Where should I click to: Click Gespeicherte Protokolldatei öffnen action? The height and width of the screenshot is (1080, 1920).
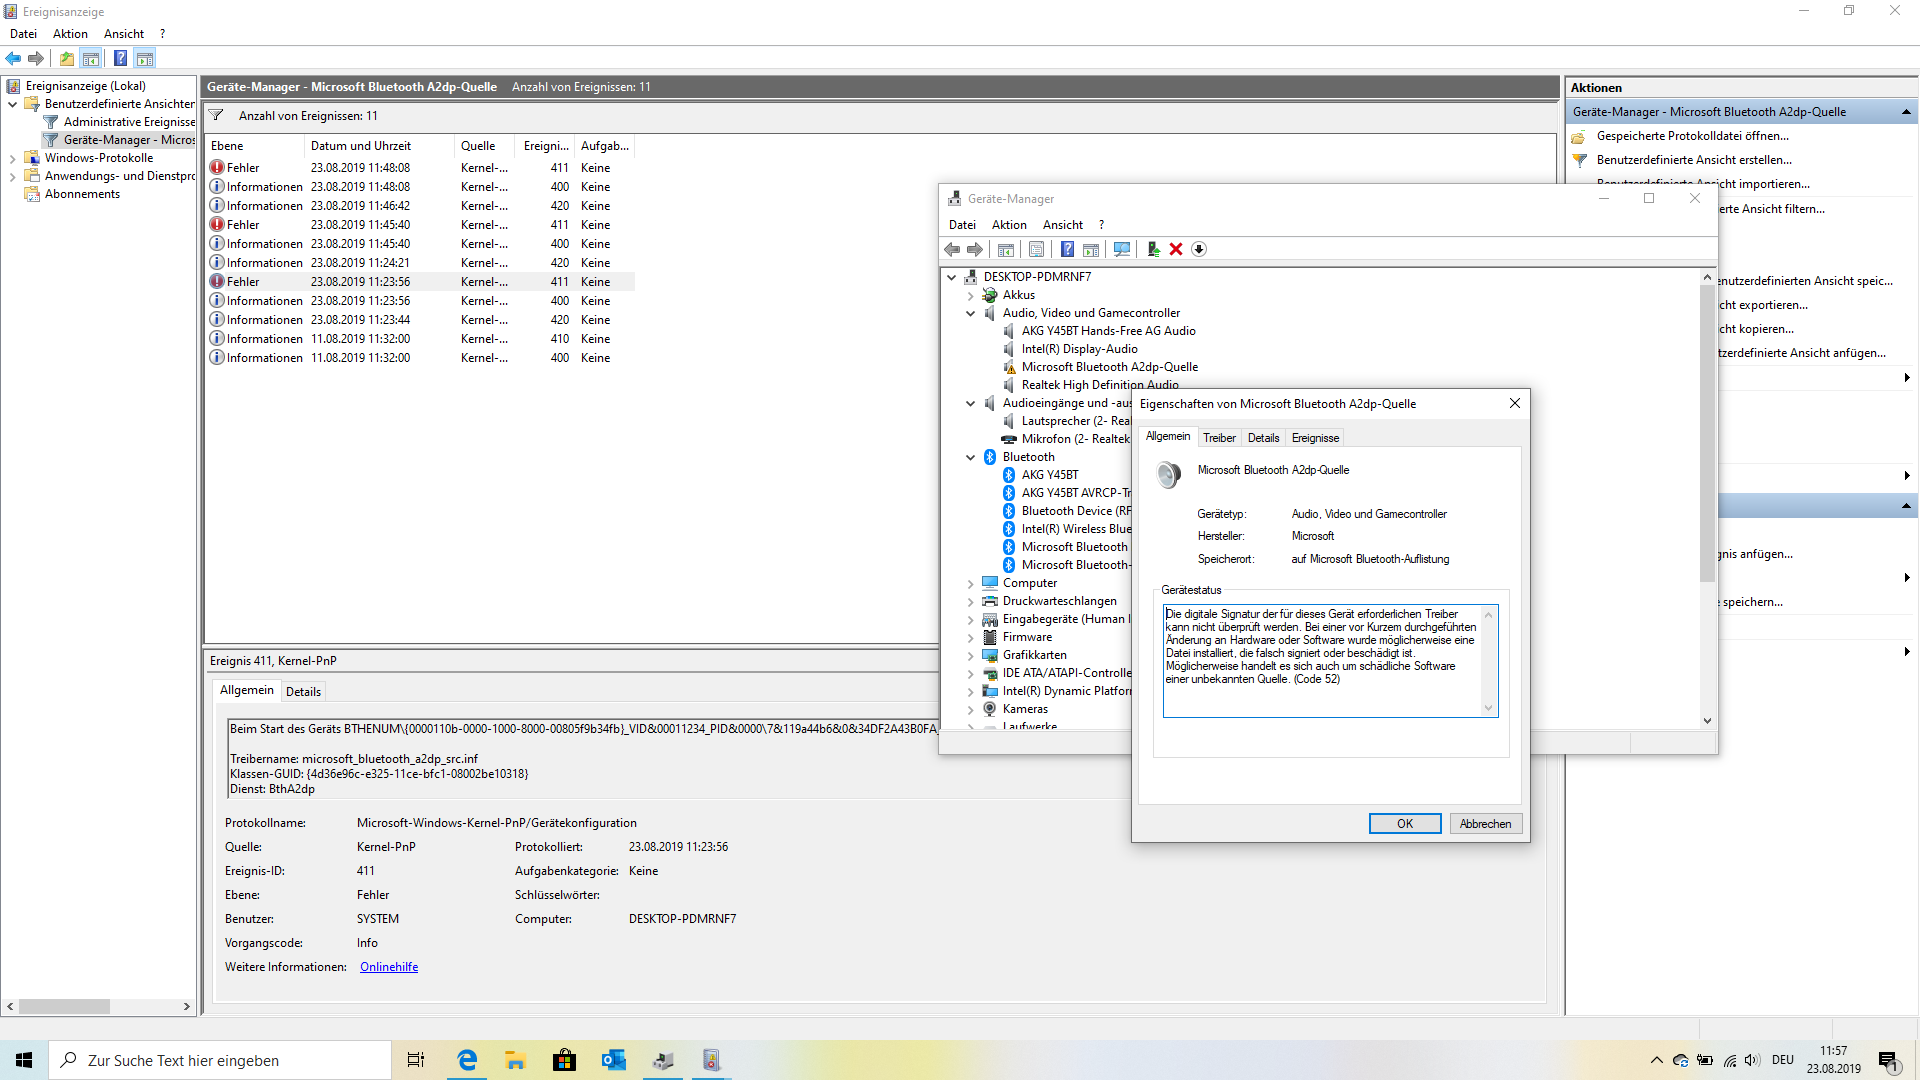click(1692, 136)
